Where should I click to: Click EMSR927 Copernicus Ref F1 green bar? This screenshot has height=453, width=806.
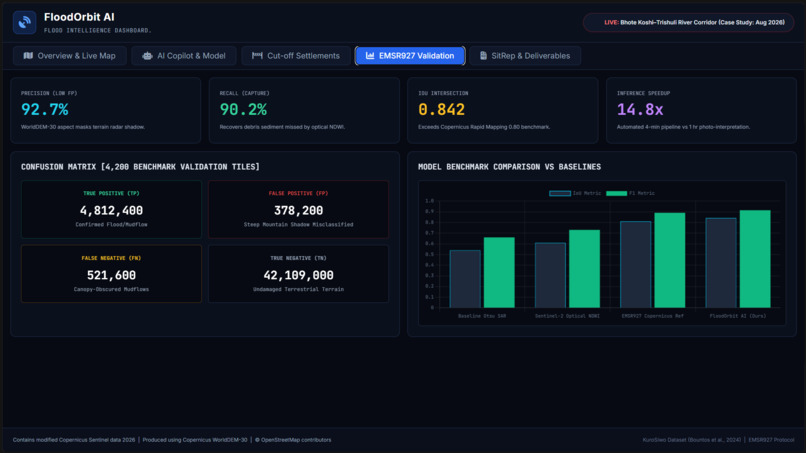pos(670,260)
